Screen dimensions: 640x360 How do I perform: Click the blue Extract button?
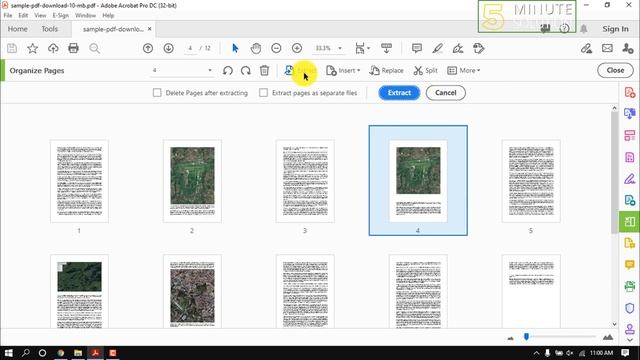click(x=399, y=93)
